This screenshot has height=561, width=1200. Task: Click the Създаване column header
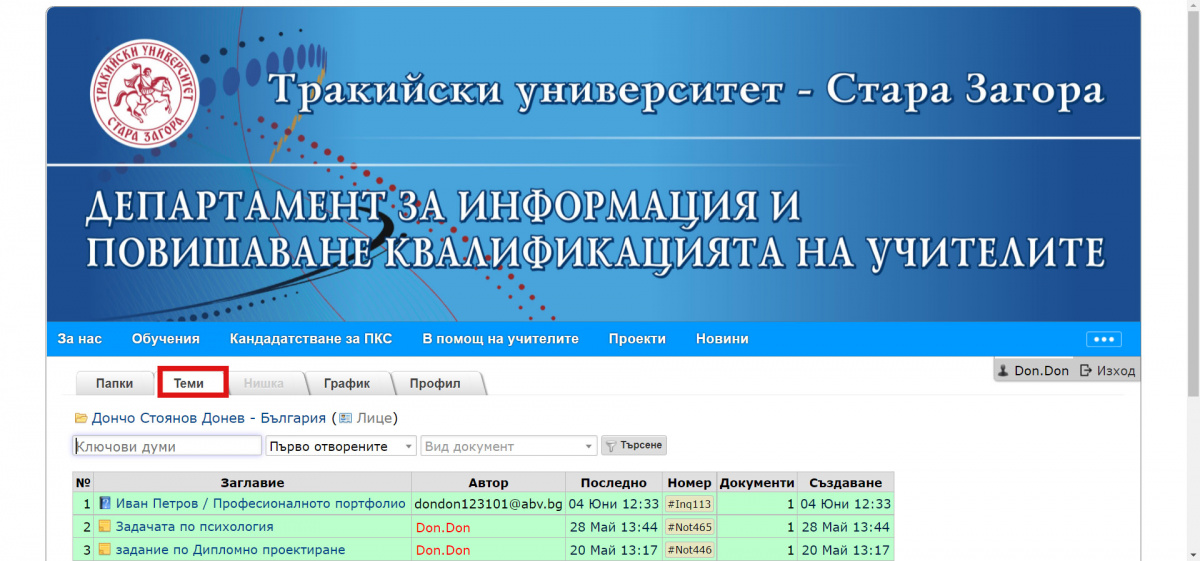coord(846,482)
